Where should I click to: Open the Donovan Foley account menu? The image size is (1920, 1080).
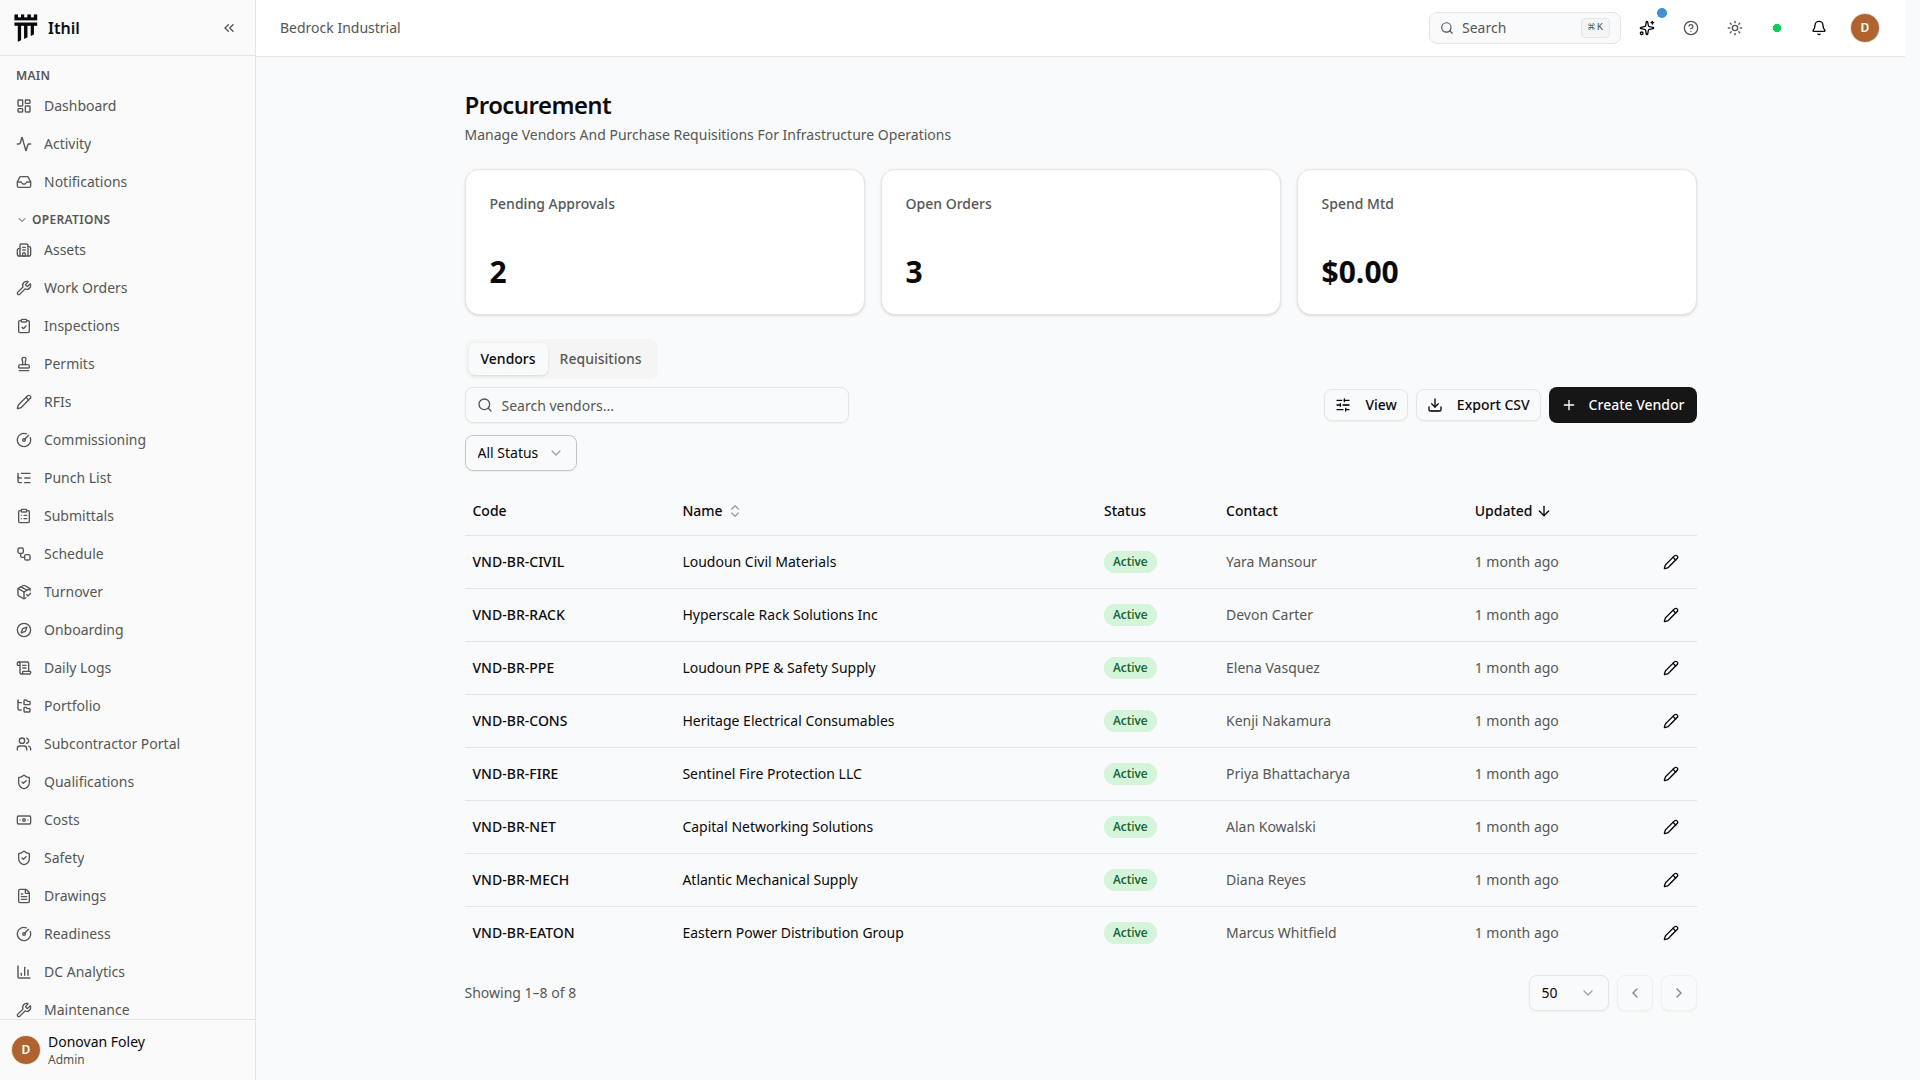127,1050
